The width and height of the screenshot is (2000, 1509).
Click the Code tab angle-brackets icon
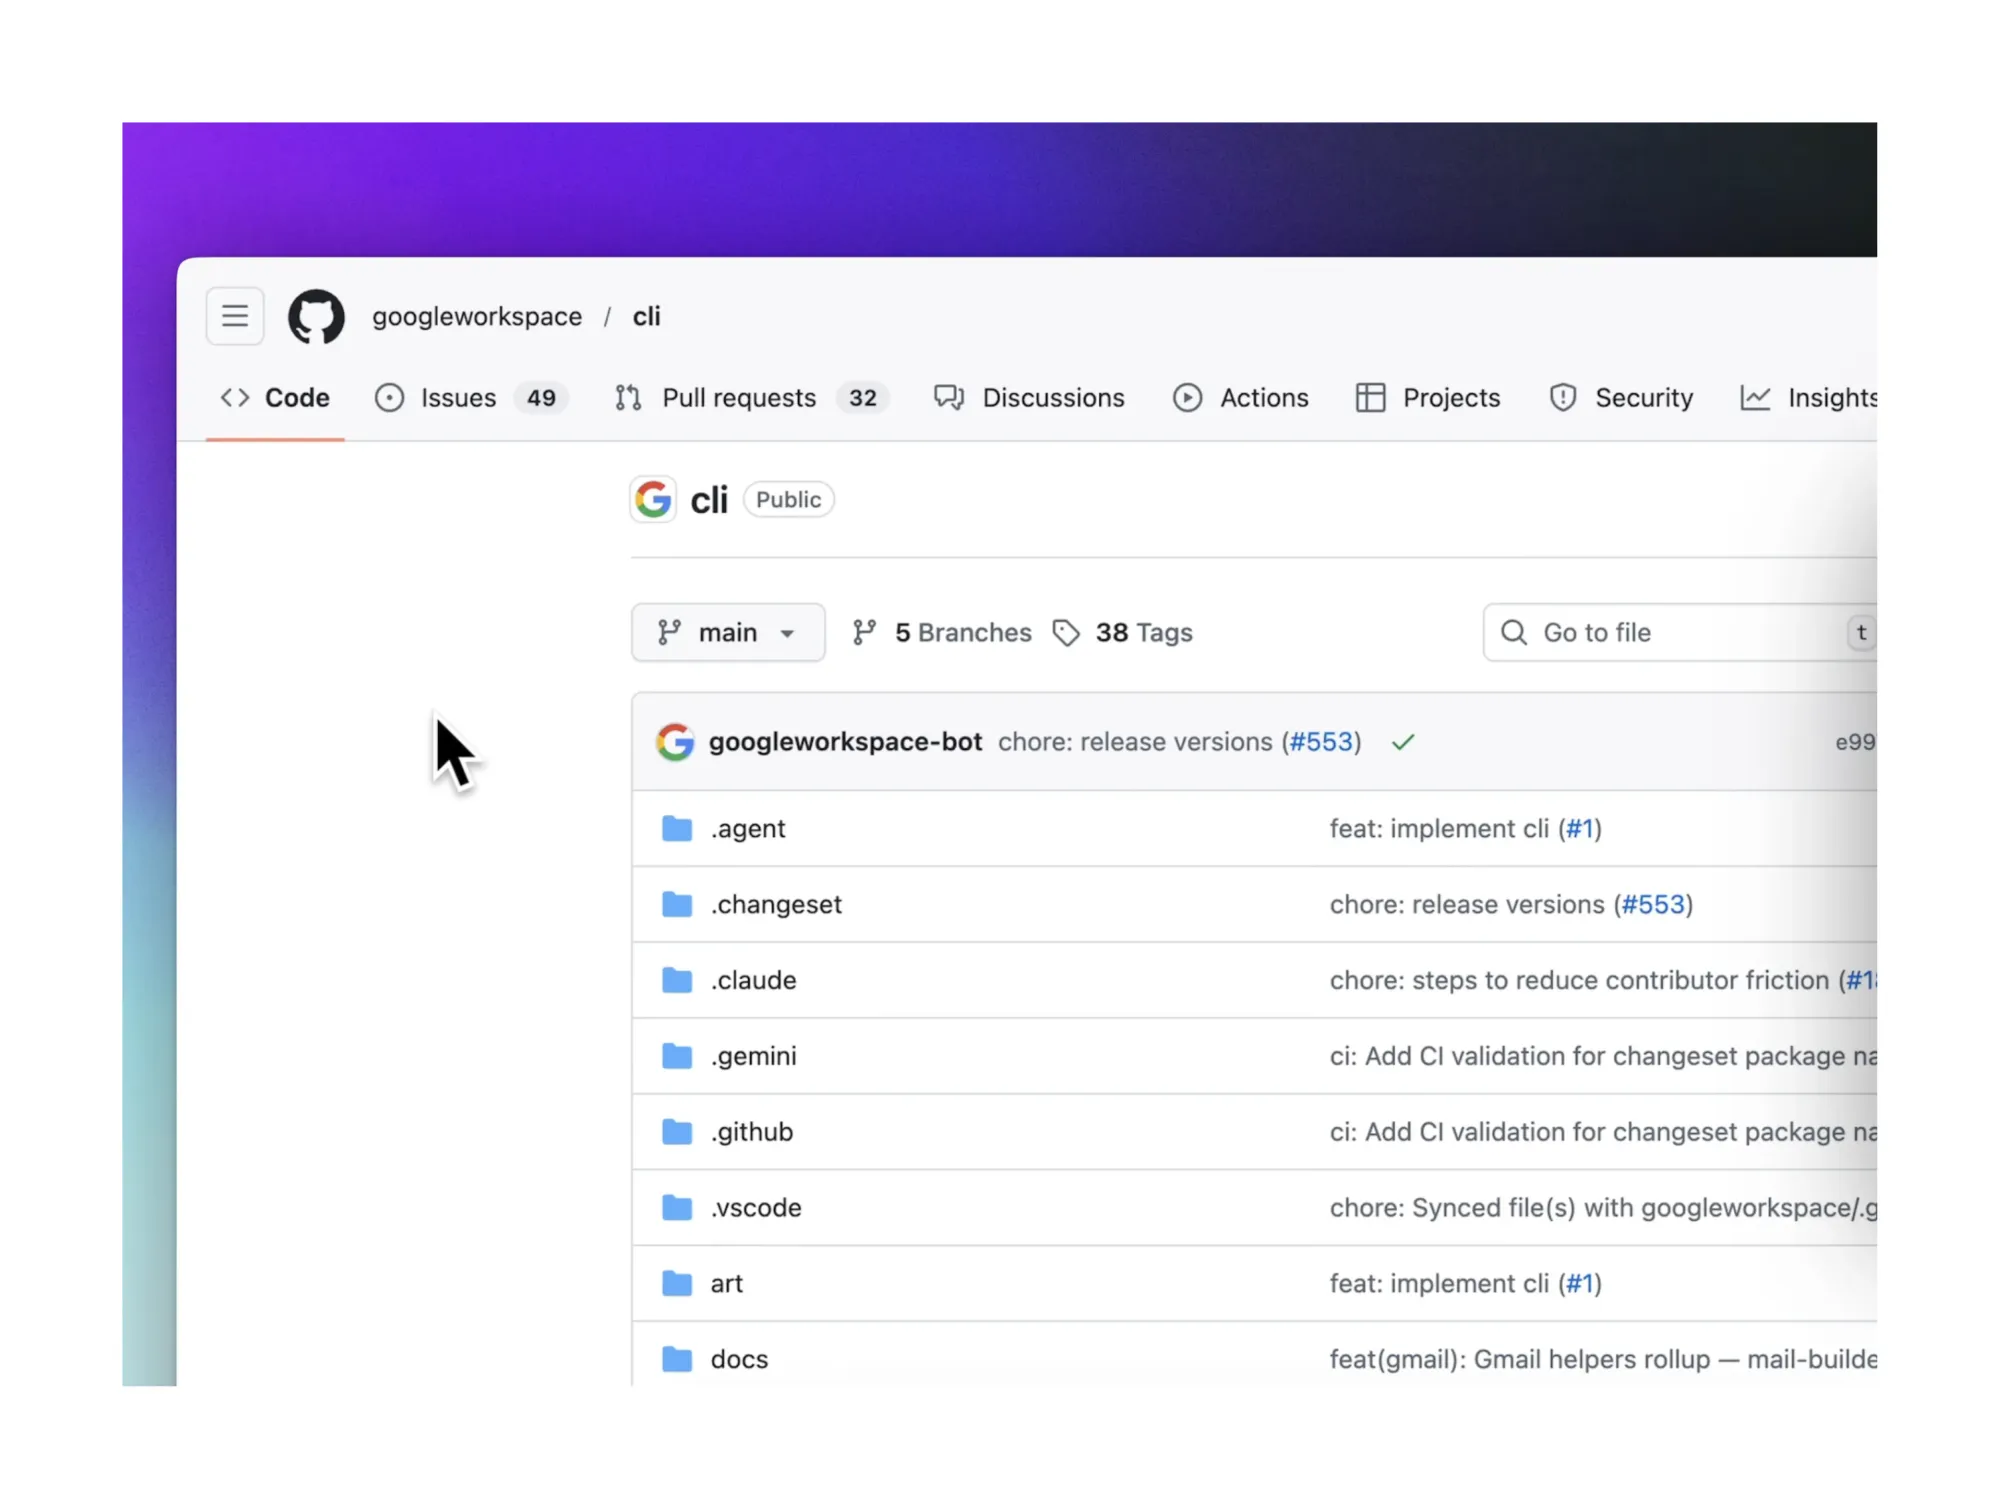(235, 398)
